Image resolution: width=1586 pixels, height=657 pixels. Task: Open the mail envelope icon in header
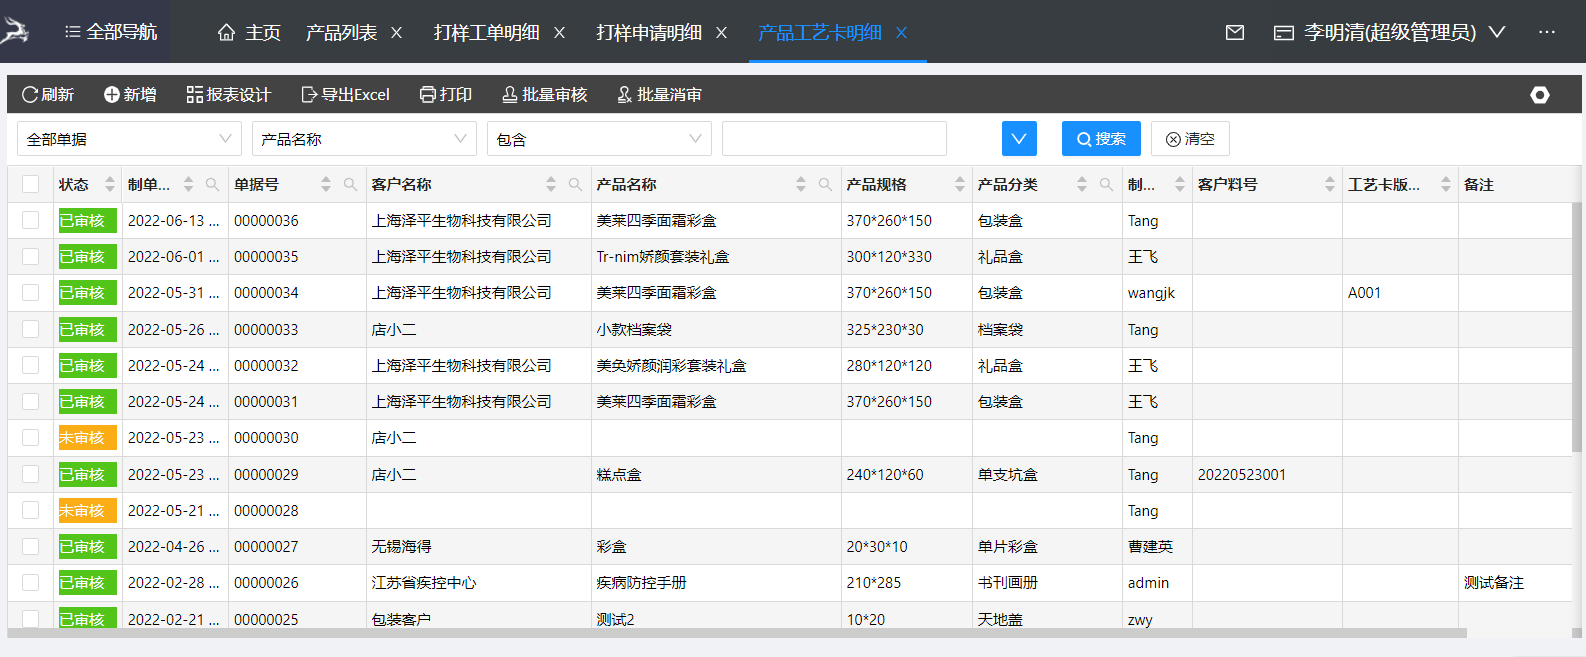coord(1235,33)
